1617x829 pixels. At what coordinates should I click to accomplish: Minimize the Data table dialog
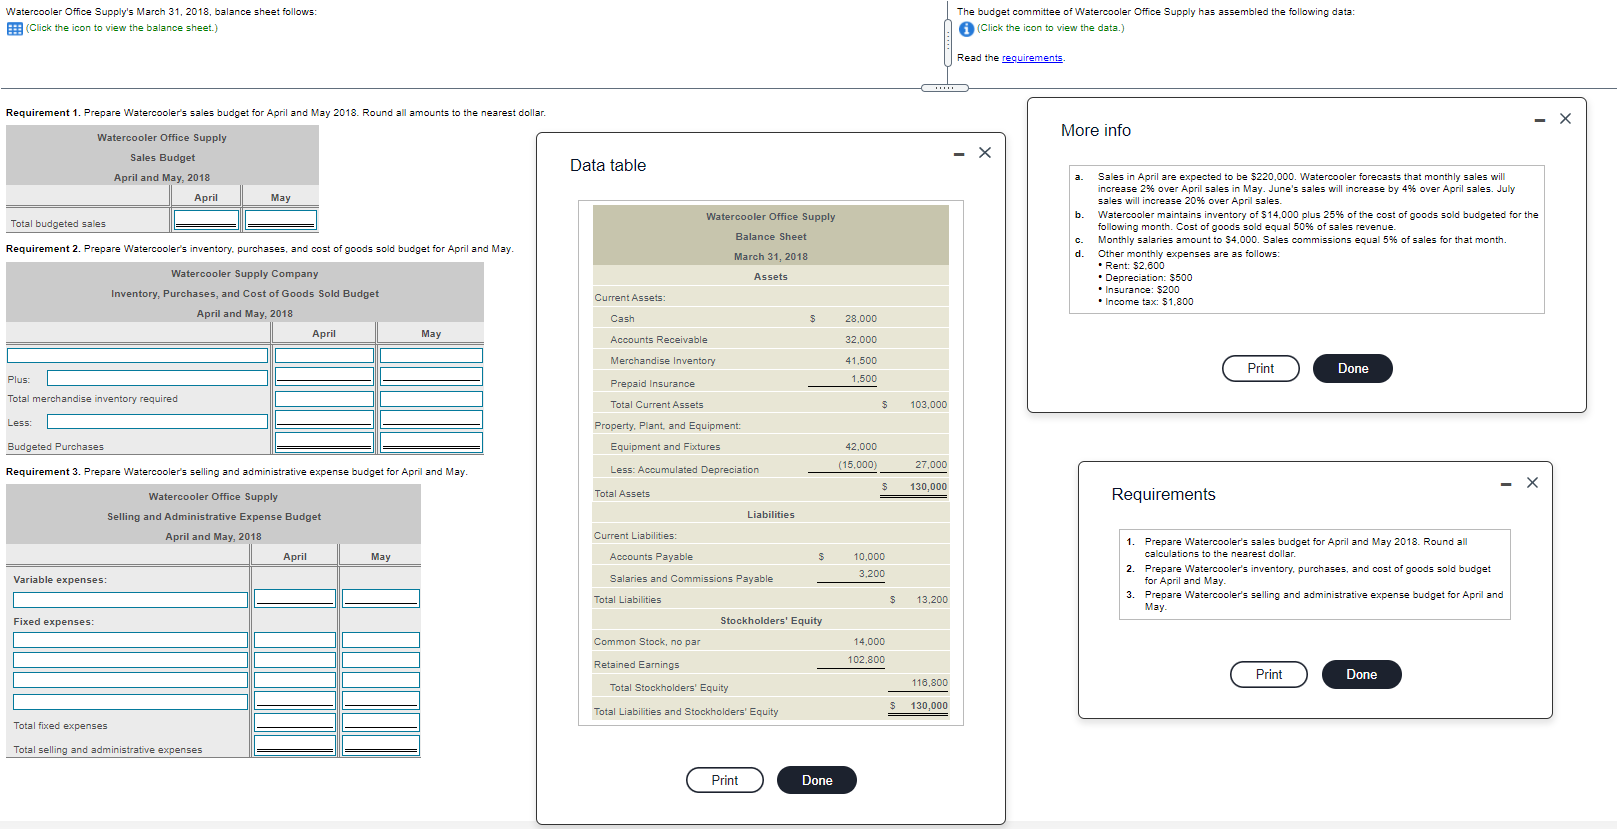point(959,154)
